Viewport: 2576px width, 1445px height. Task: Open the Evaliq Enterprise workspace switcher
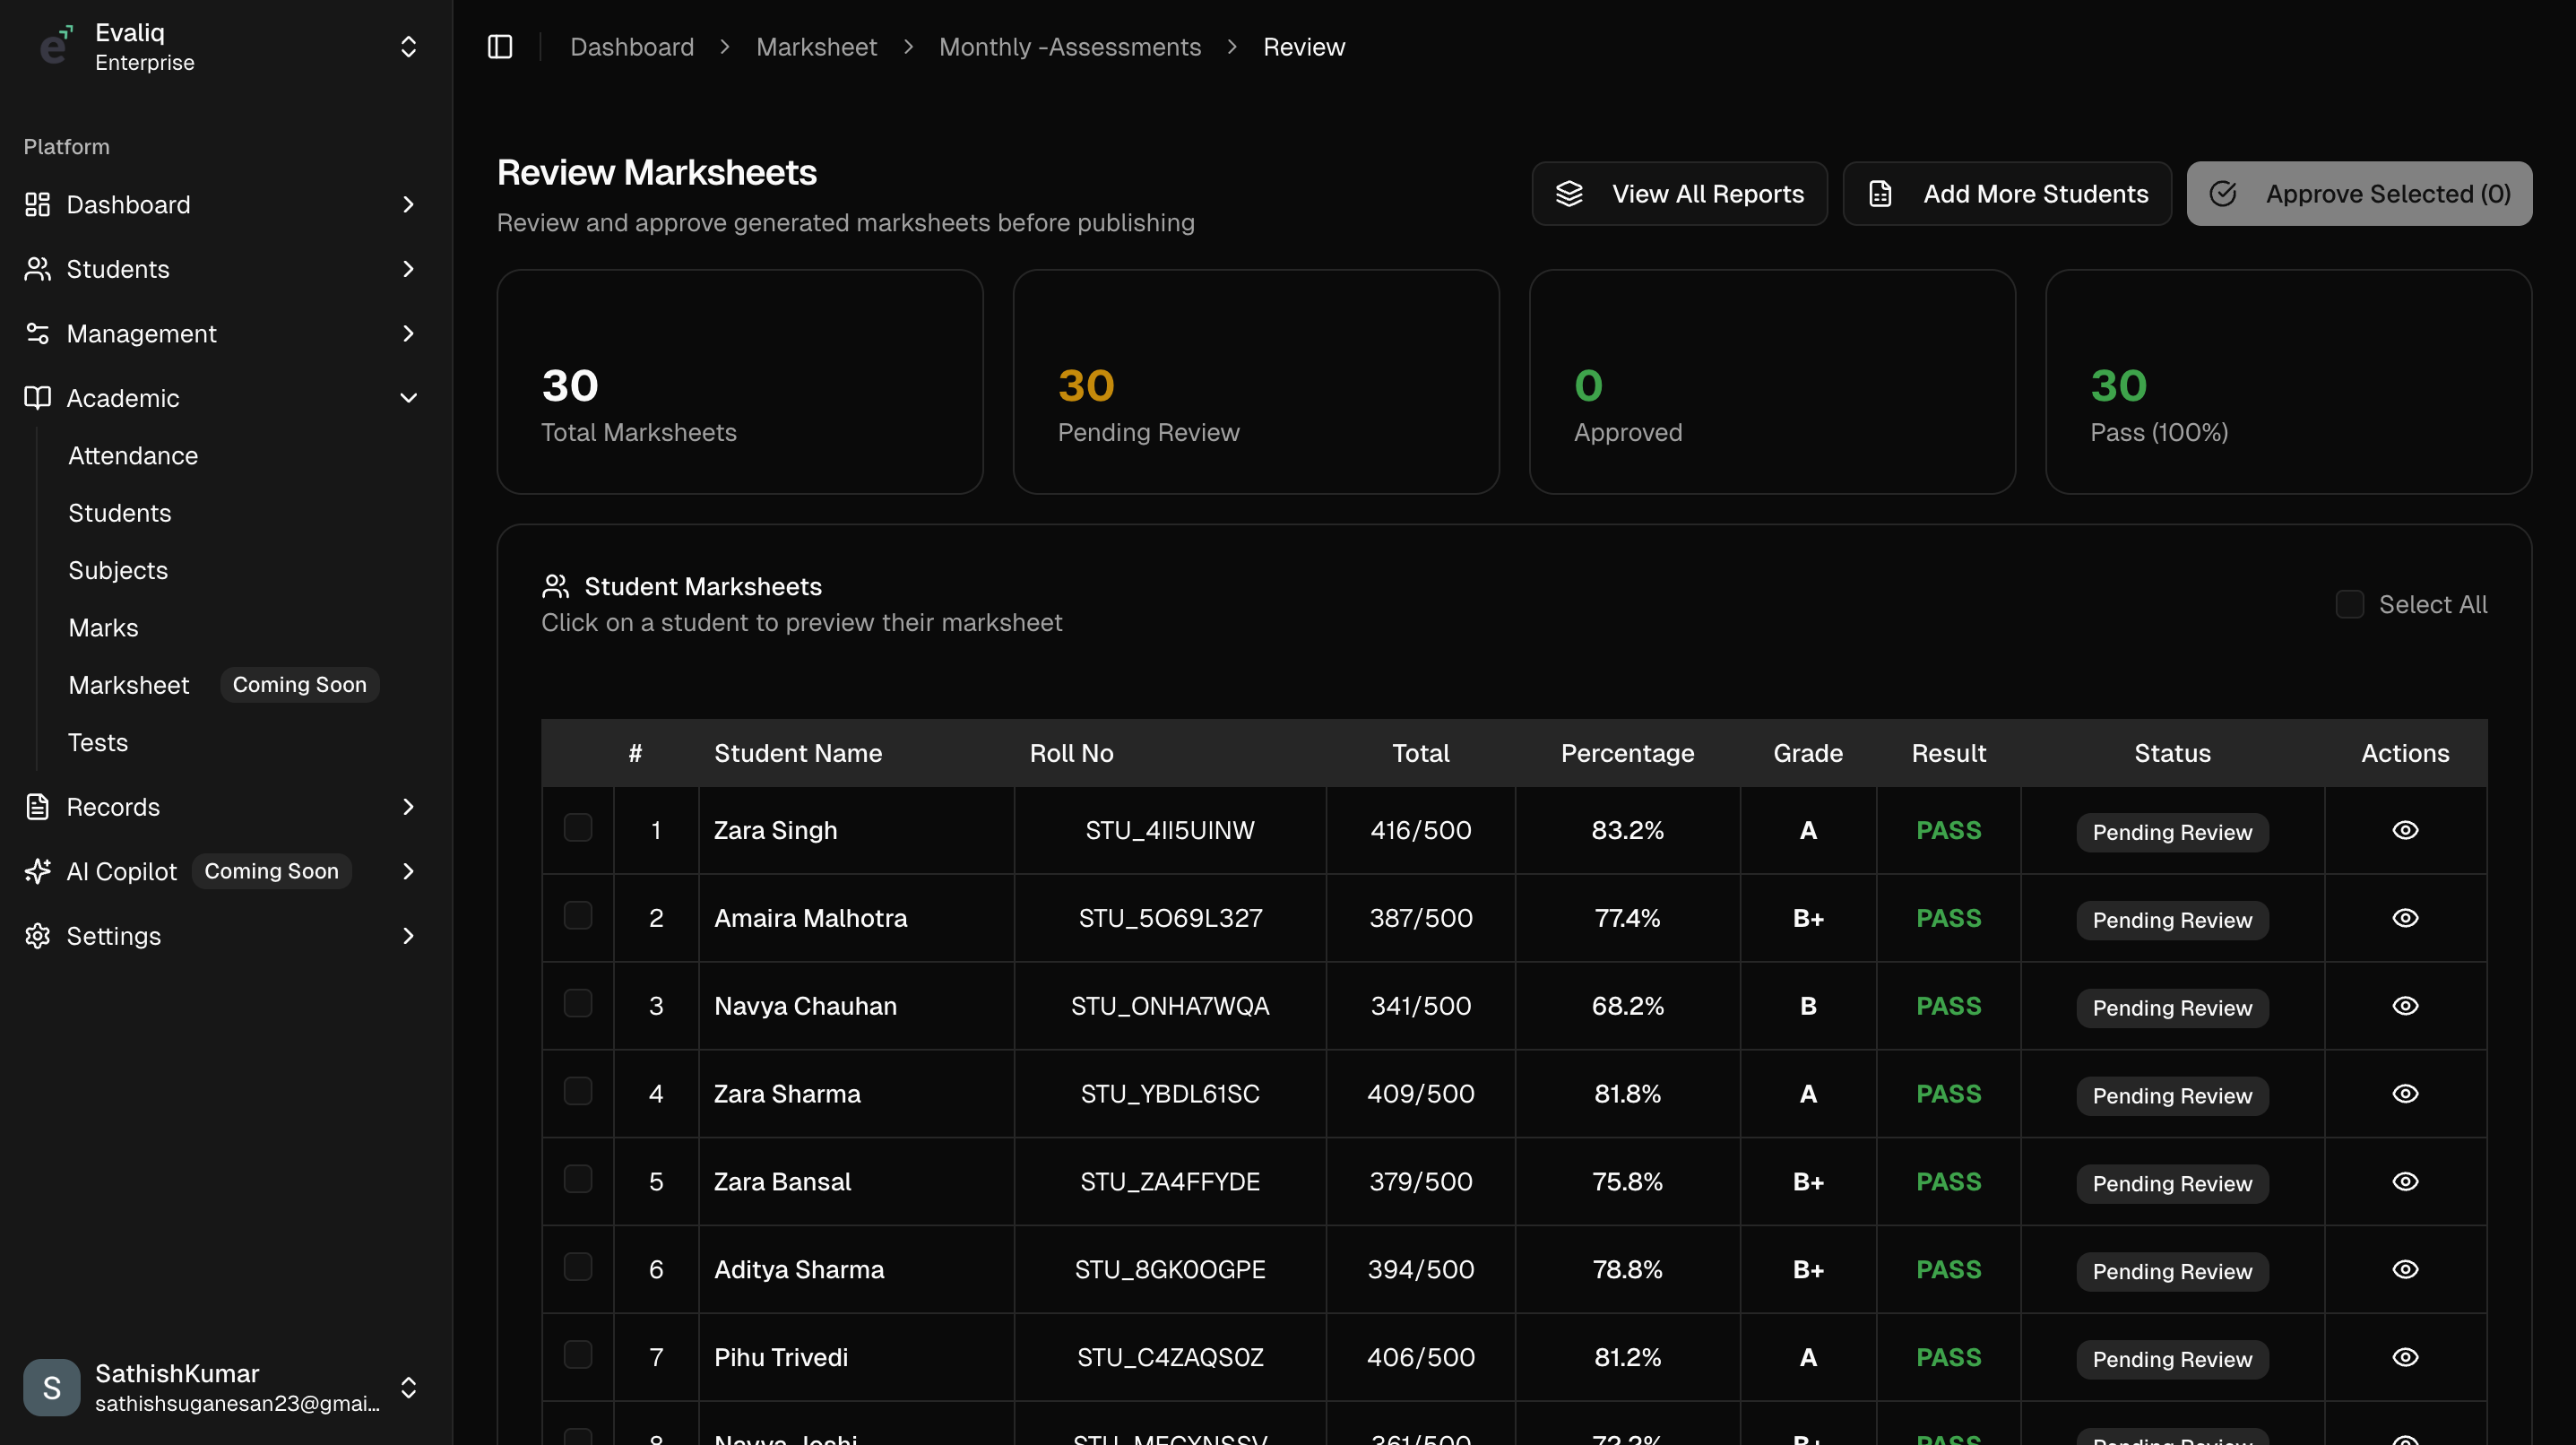coord(408,47)
